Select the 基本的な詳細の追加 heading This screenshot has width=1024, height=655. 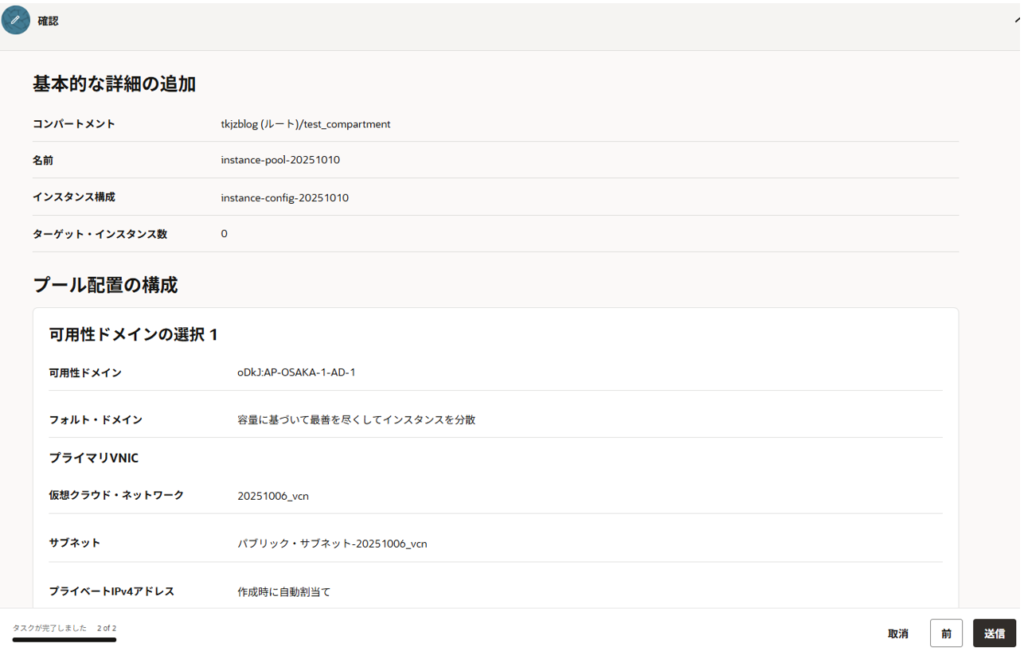114,84
